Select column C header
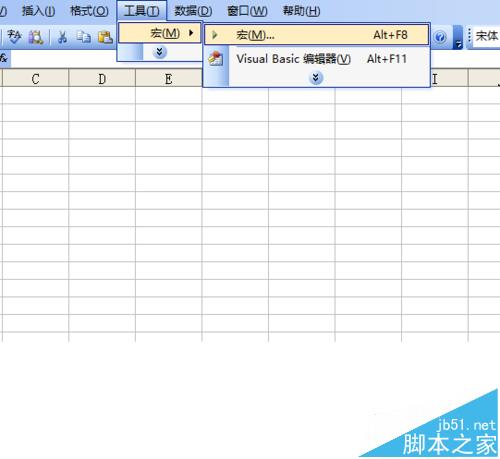This screenshot has width=500, height=459. coord(35,79)
